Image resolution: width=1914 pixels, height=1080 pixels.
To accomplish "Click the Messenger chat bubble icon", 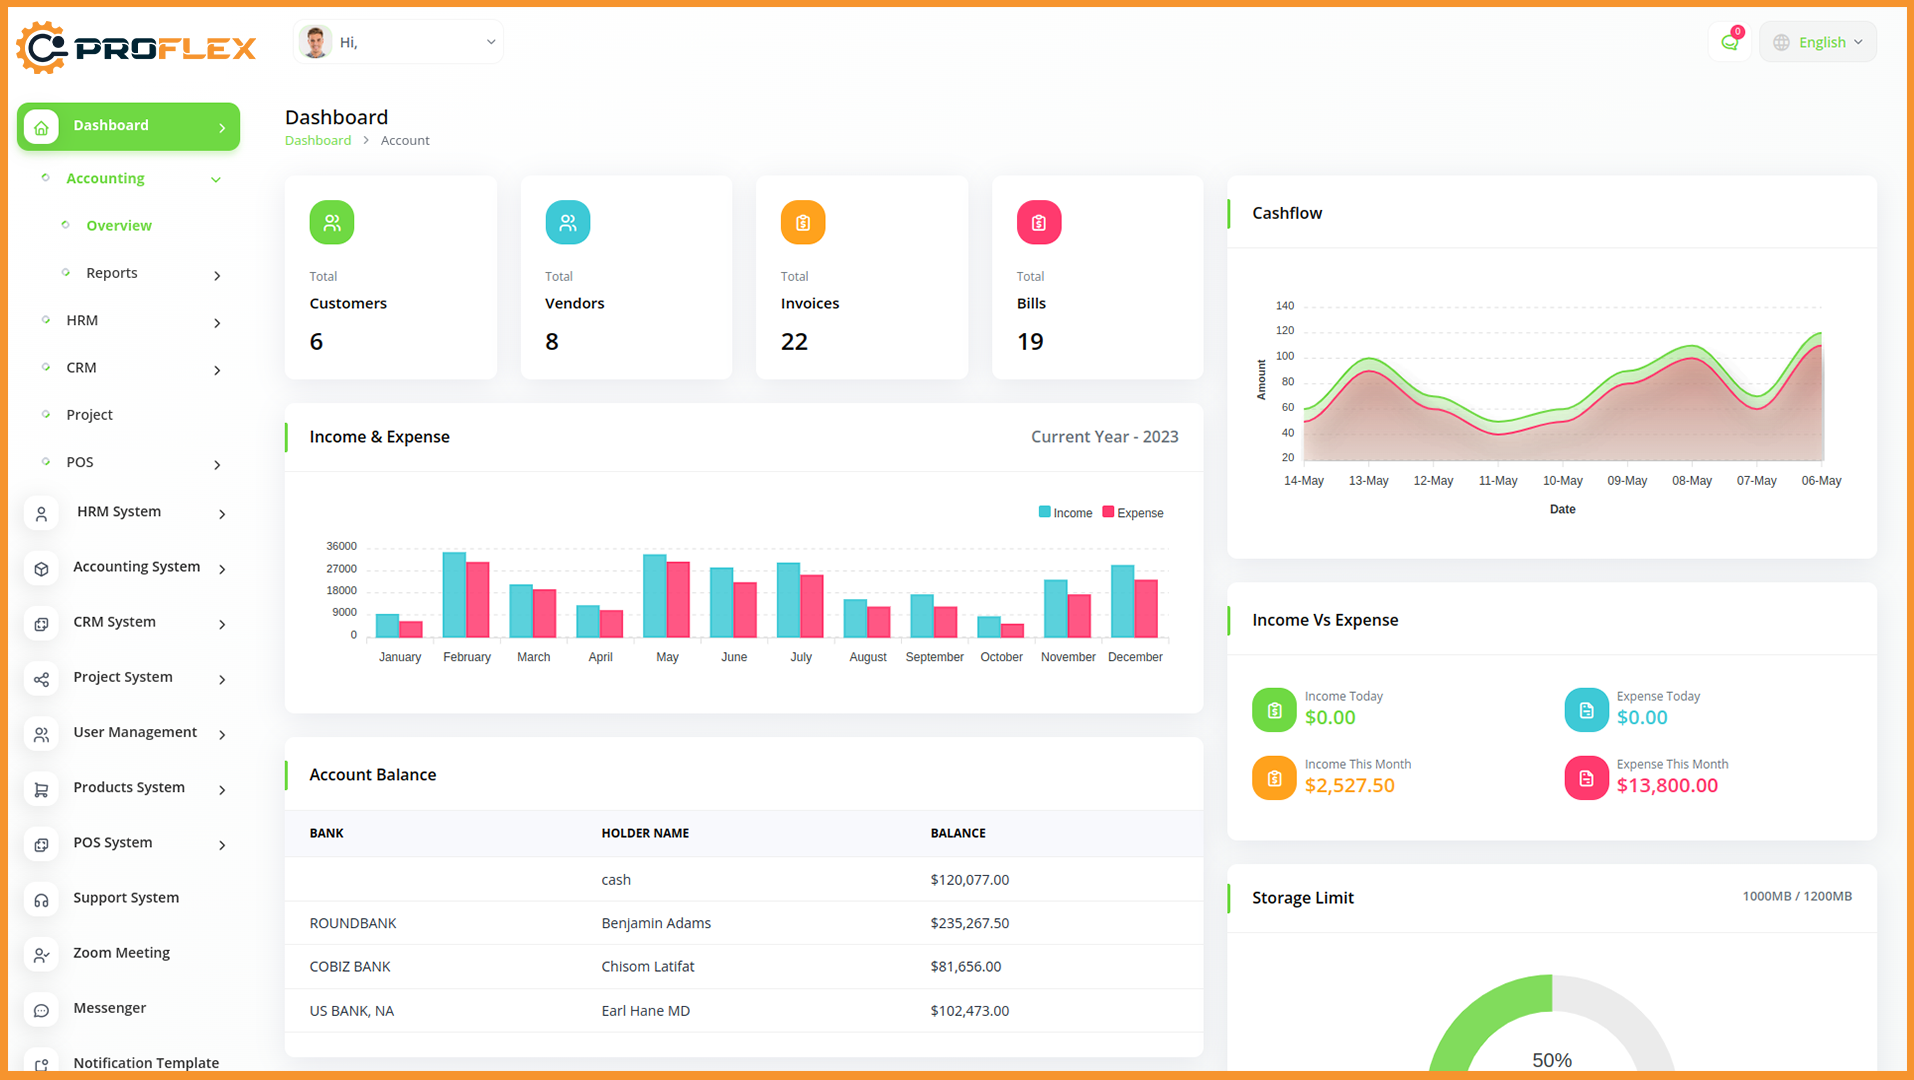I will [41, 1011].
